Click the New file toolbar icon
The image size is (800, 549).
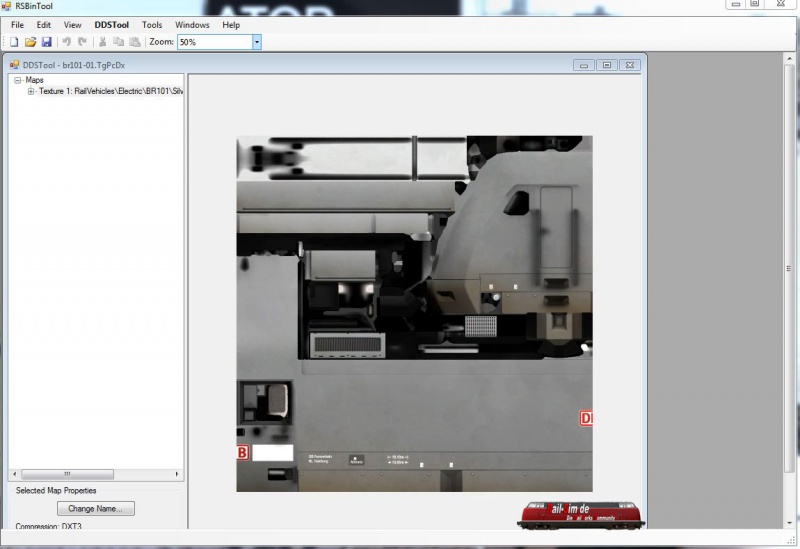coord(14,42)
